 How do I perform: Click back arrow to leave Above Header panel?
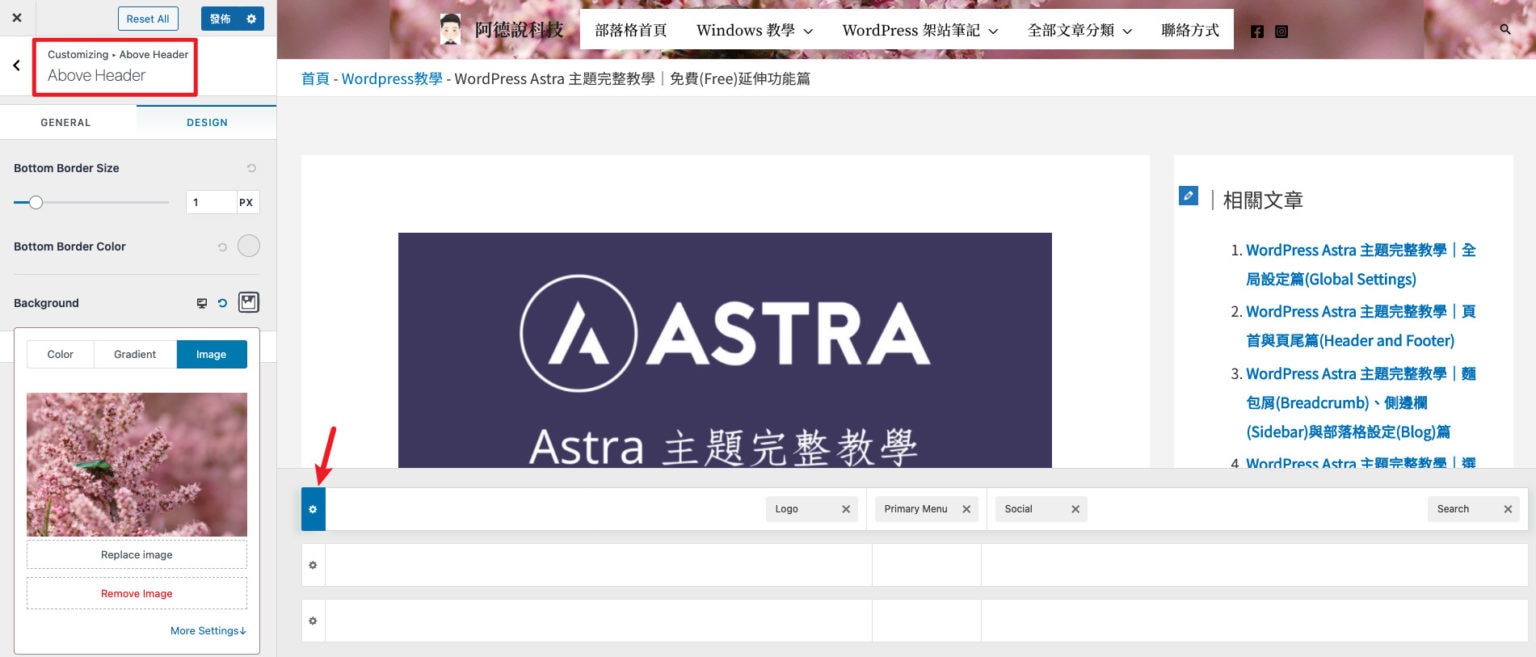pos(15,64)
